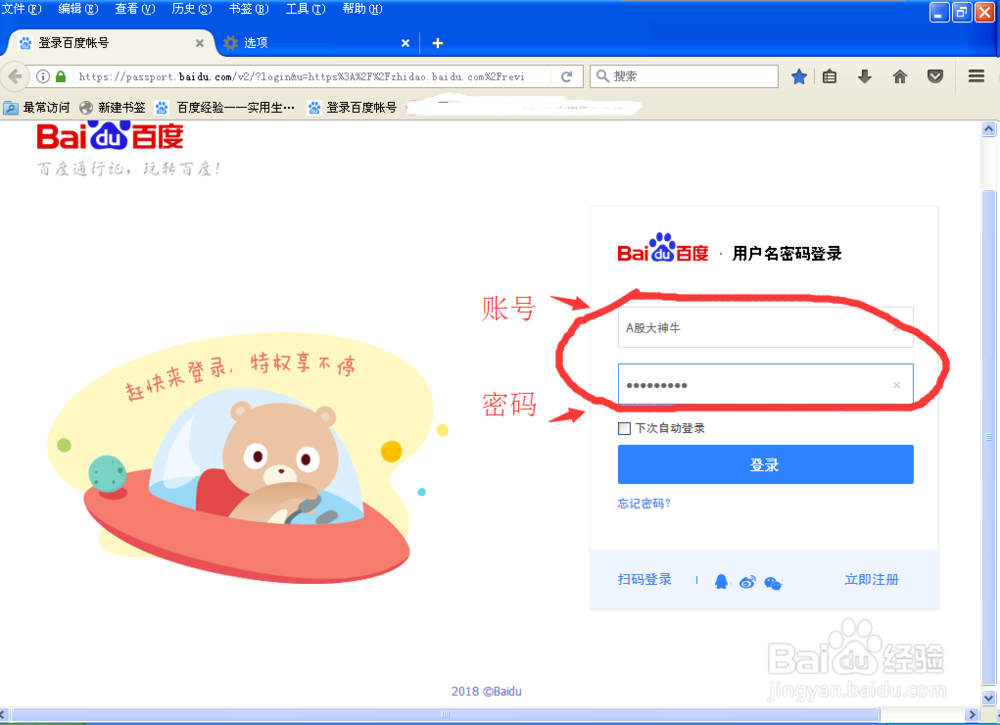Open a new tab with plus button

438,43
